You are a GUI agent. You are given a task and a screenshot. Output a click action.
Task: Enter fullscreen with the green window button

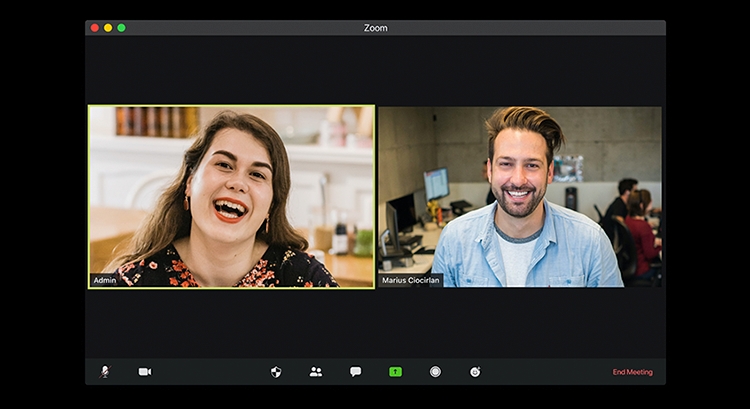pos(121,28)
